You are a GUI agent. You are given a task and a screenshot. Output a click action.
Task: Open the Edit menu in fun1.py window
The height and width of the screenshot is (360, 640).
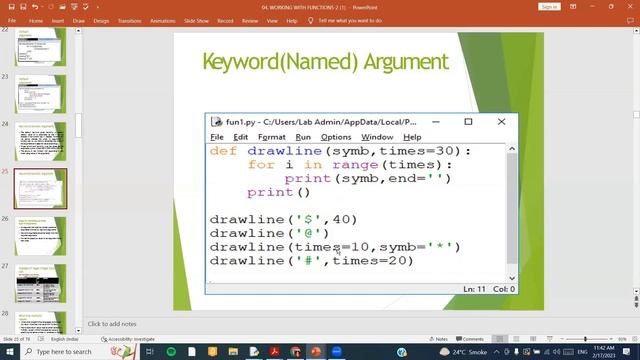(240, 137)
